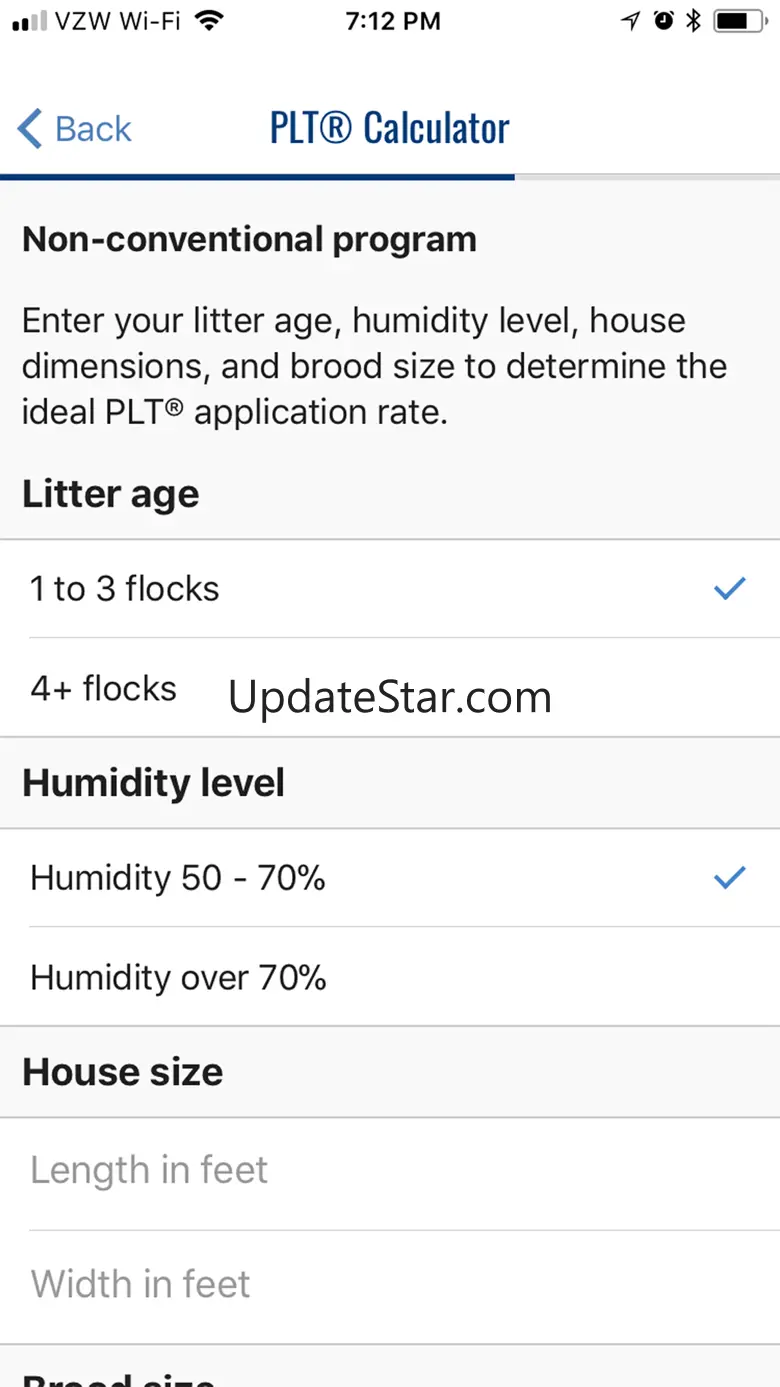Screen dimensions: 780x1387
Task: Tap the alarm clock status icon
Action: pyautogui.click(x=663, y=21)
